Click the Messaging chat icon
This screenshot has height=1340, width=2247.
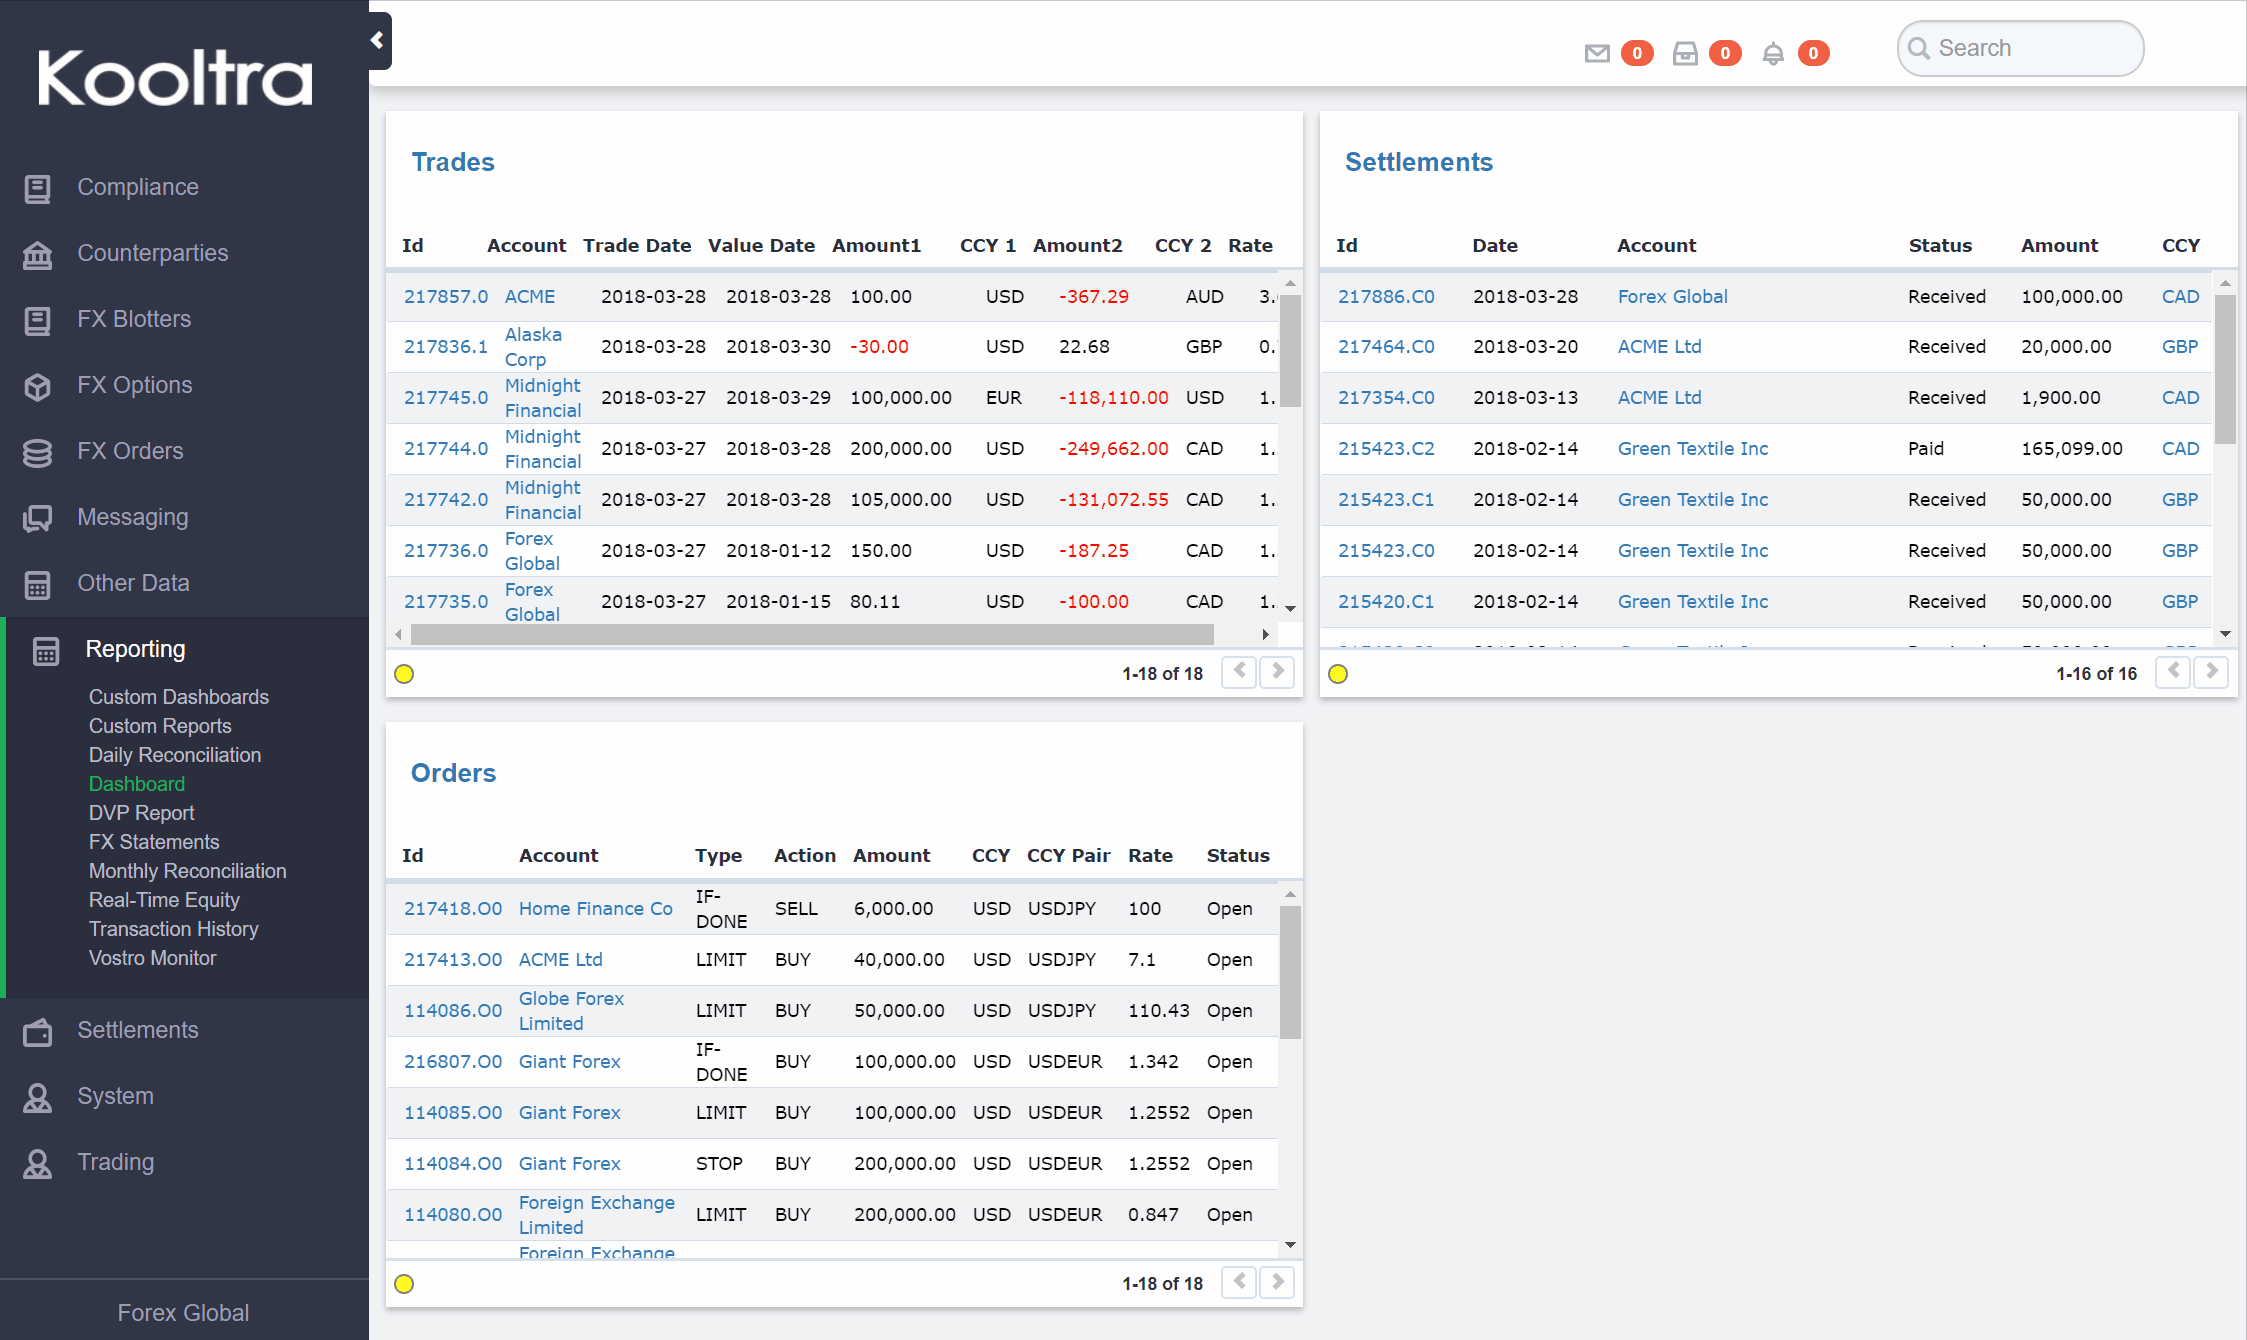pyautogui.click(x=38, y=518)
